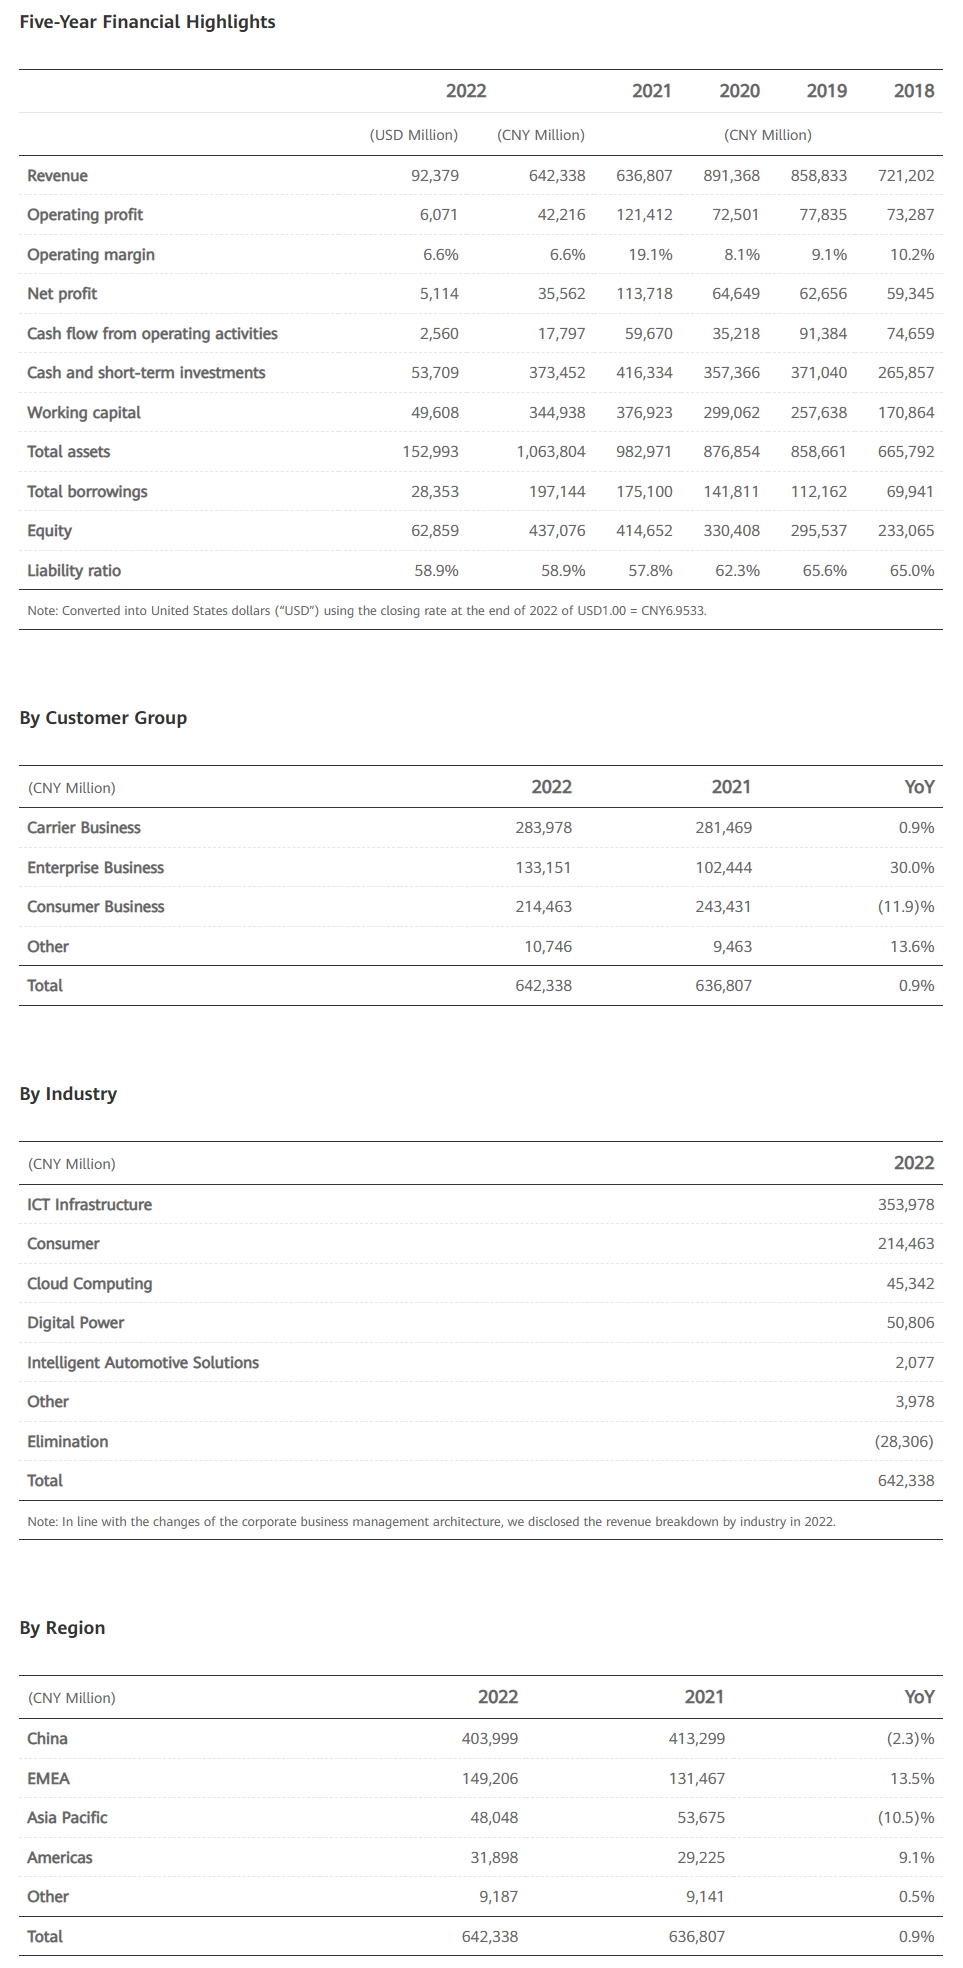Select the "EMEA" region label
This screenshot has width=963, height=1968.
tap(48, 1779)
